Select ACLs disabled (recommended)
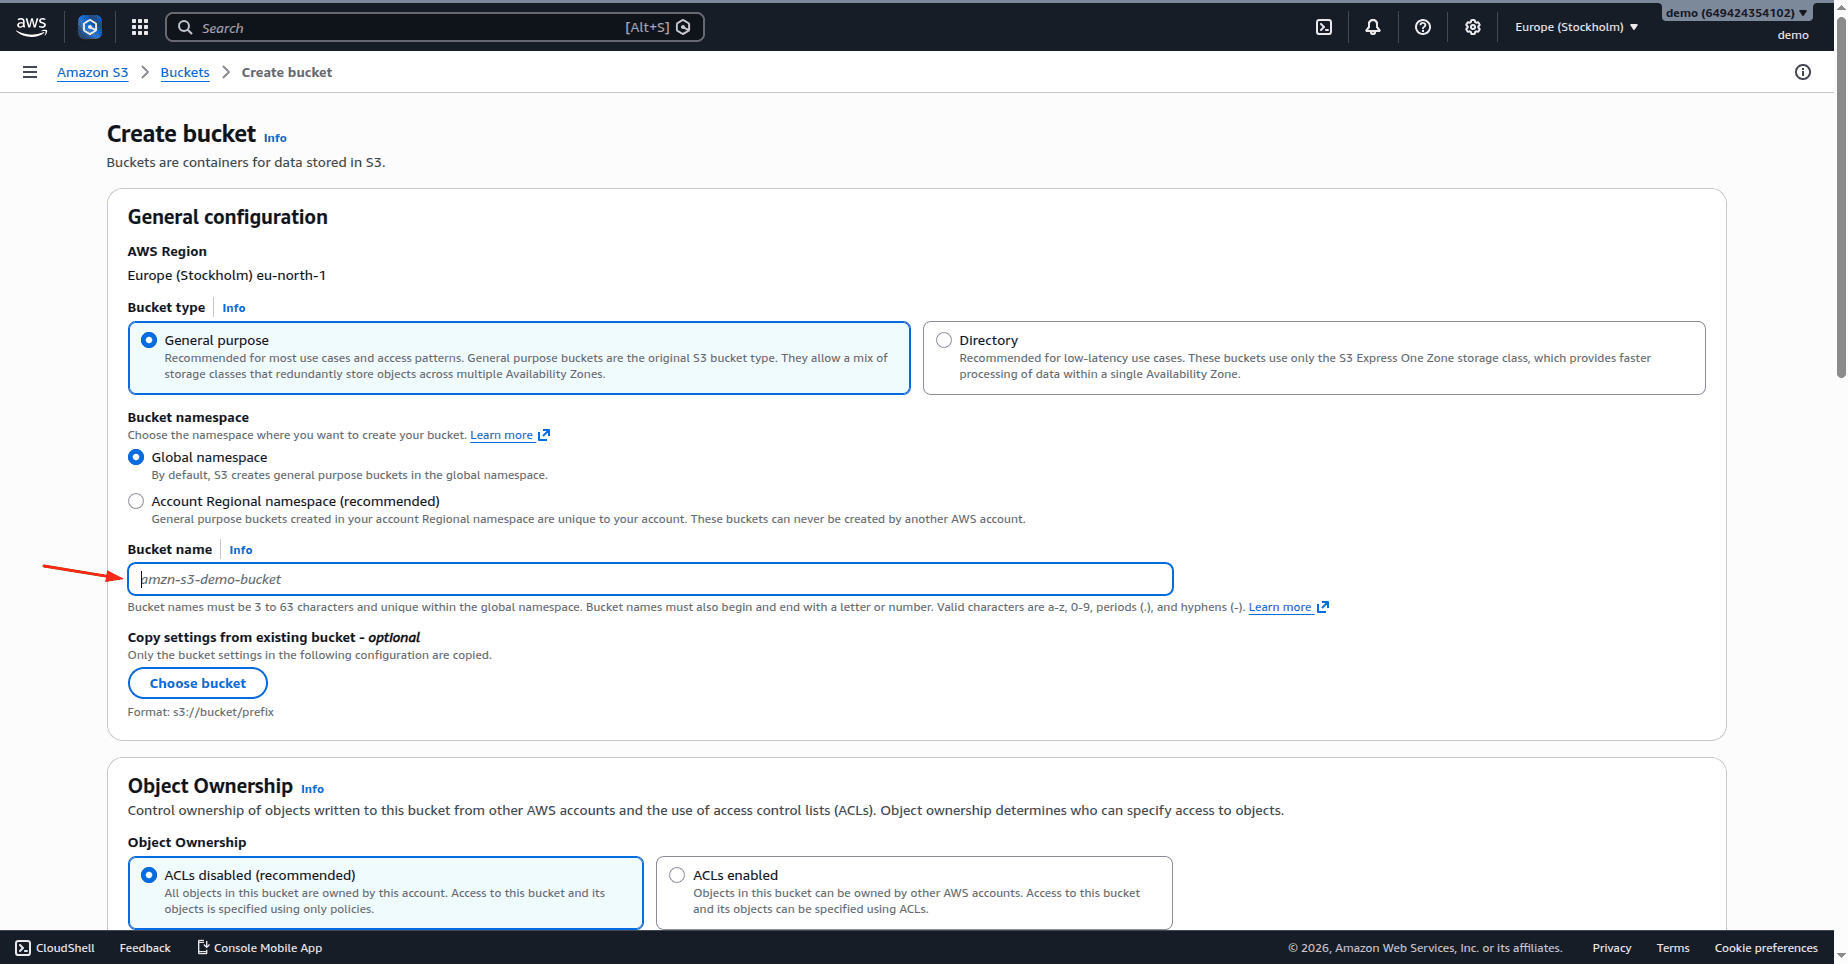This screenshot has height=964, width=1848. (386, 892)
